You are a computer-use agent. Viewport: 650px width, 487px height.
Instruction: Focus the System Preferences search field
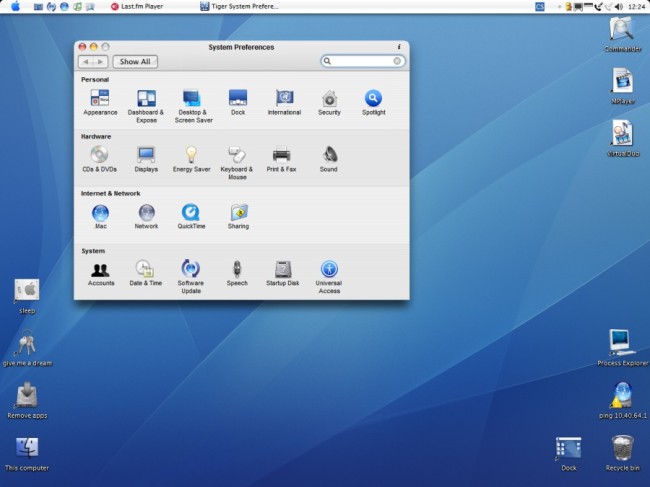tap(363, 61)
